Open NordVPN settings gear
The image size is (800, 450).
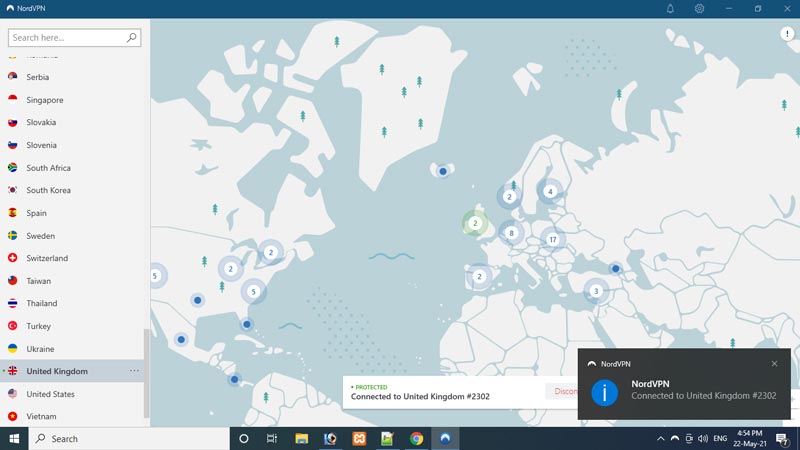point(699,9)
